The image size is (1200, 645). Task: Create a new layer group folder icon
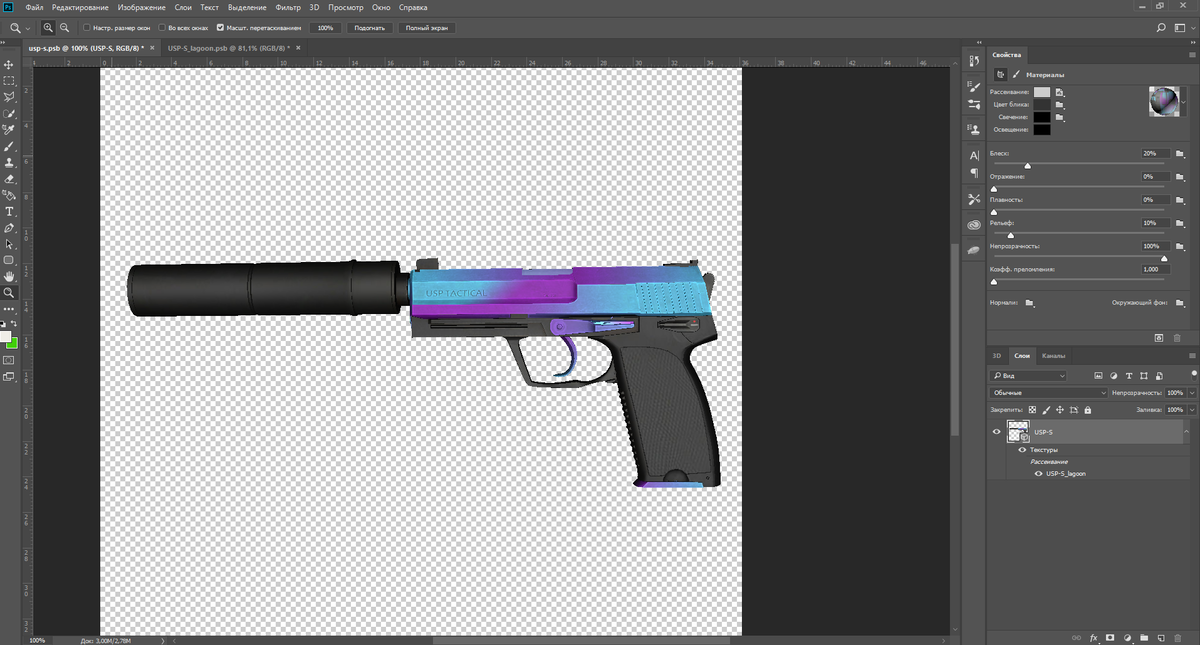[1144, 636]
